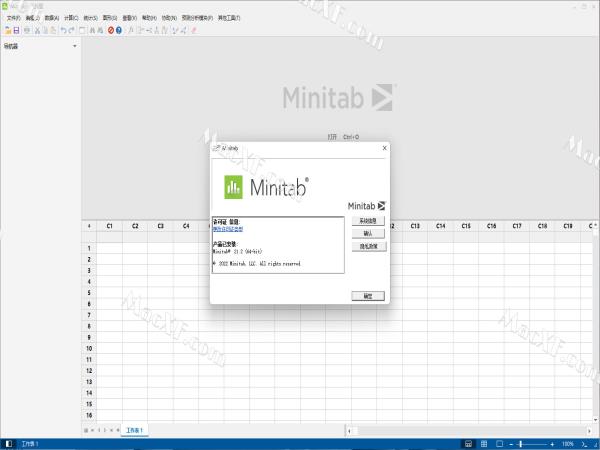
Task: Click the Find binoculars toolbar icon
Action: 92,30
